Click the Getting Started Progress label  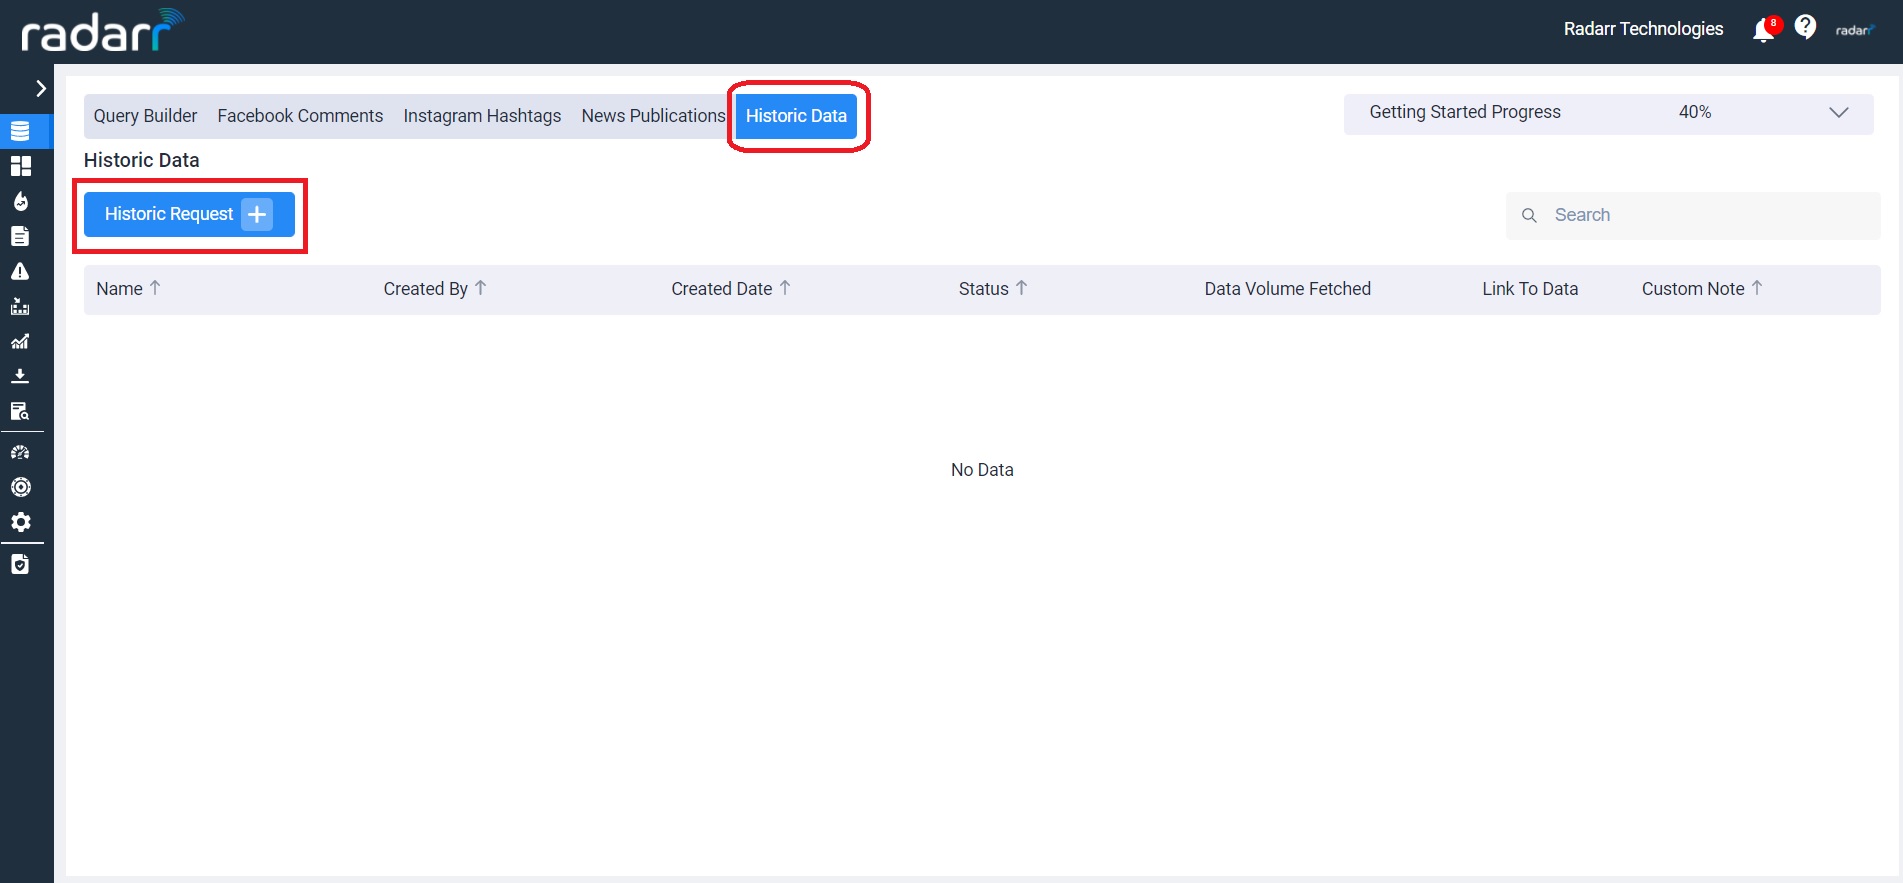(1465, 112)
